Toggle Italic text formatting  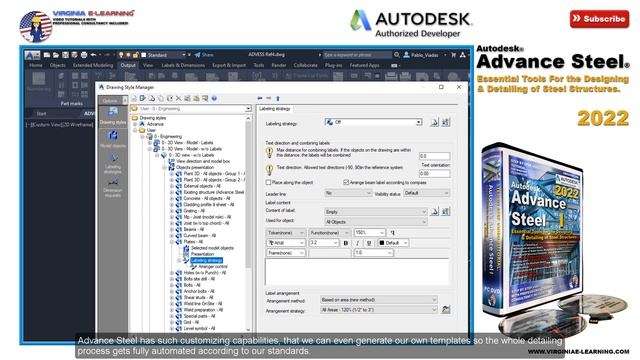click(358, 243)
